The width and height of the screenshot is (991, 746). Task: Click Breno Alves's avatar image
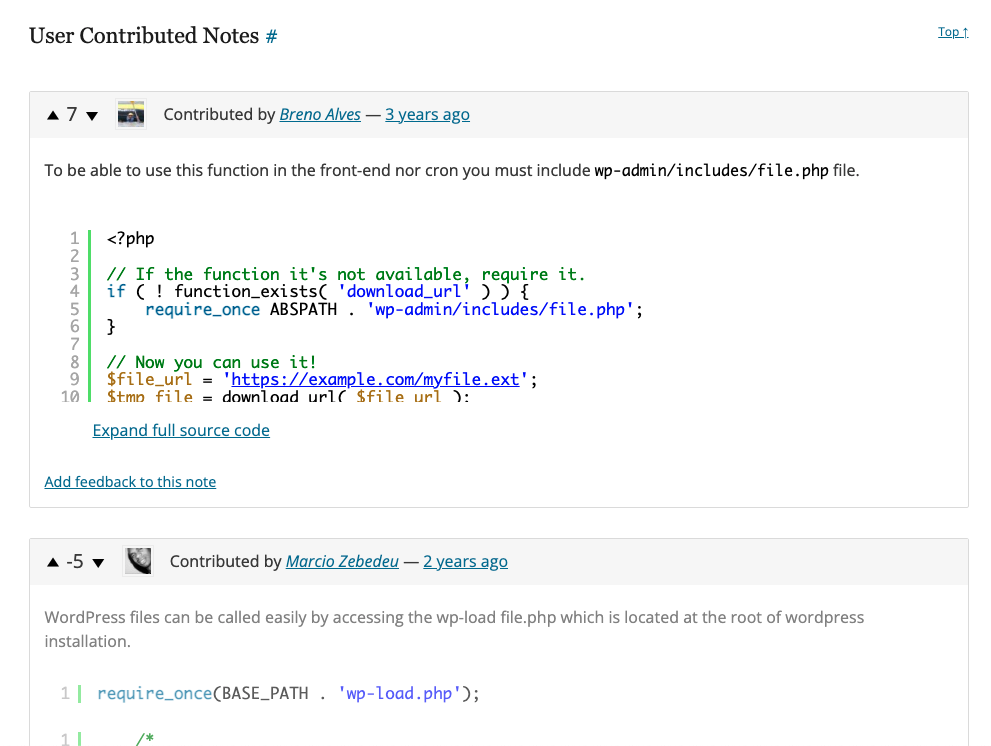pos(131,115)
